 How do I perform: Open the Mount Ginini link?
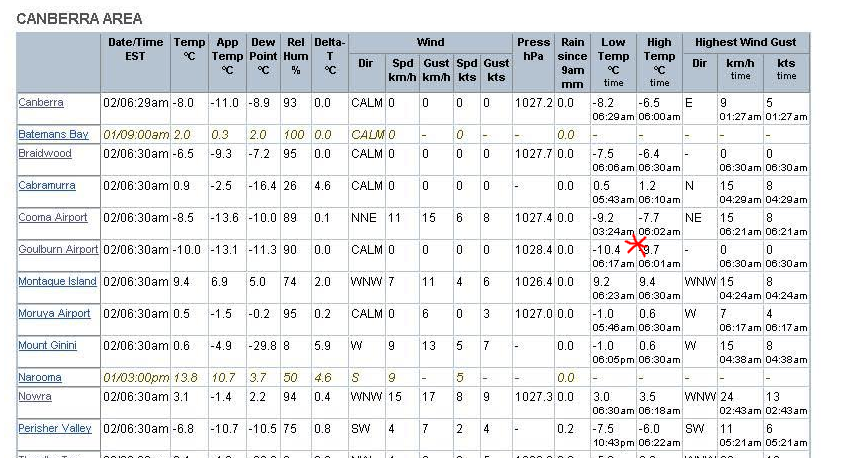point(47,345)
